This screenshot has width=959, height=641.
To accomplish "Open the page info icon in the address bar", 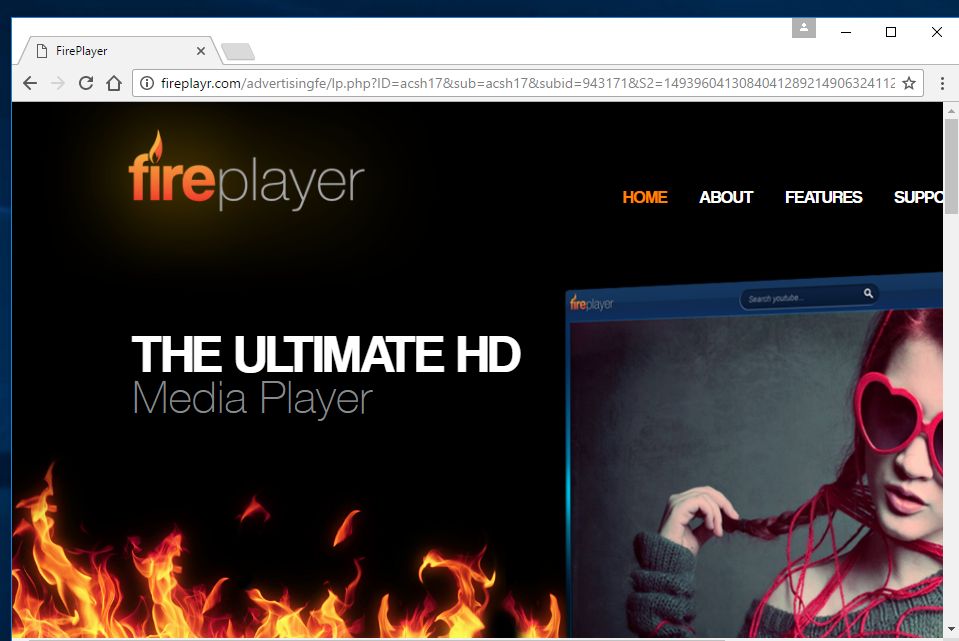I will coord(147,83).
